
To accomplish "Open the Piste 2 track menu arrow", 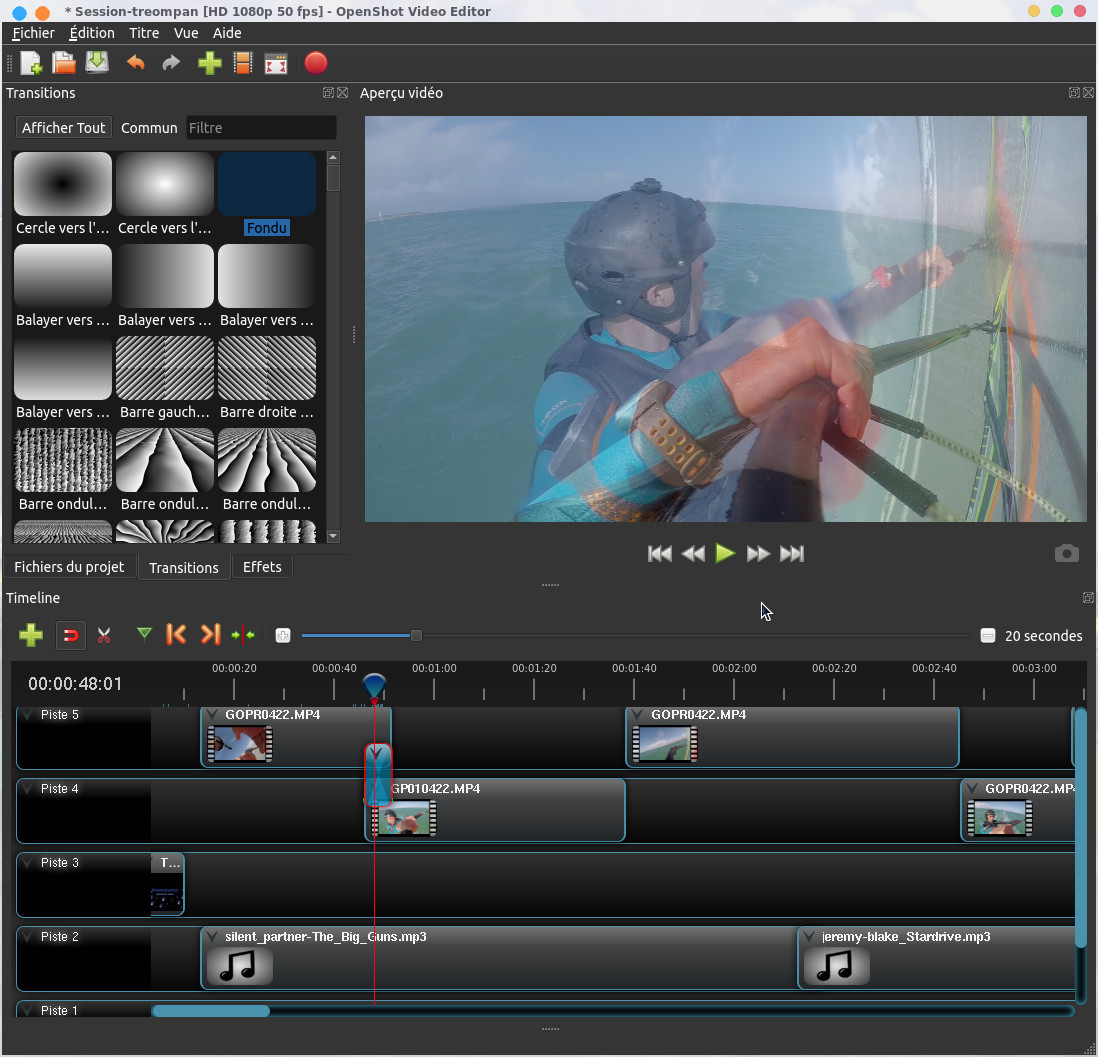I will pos(27,937).
